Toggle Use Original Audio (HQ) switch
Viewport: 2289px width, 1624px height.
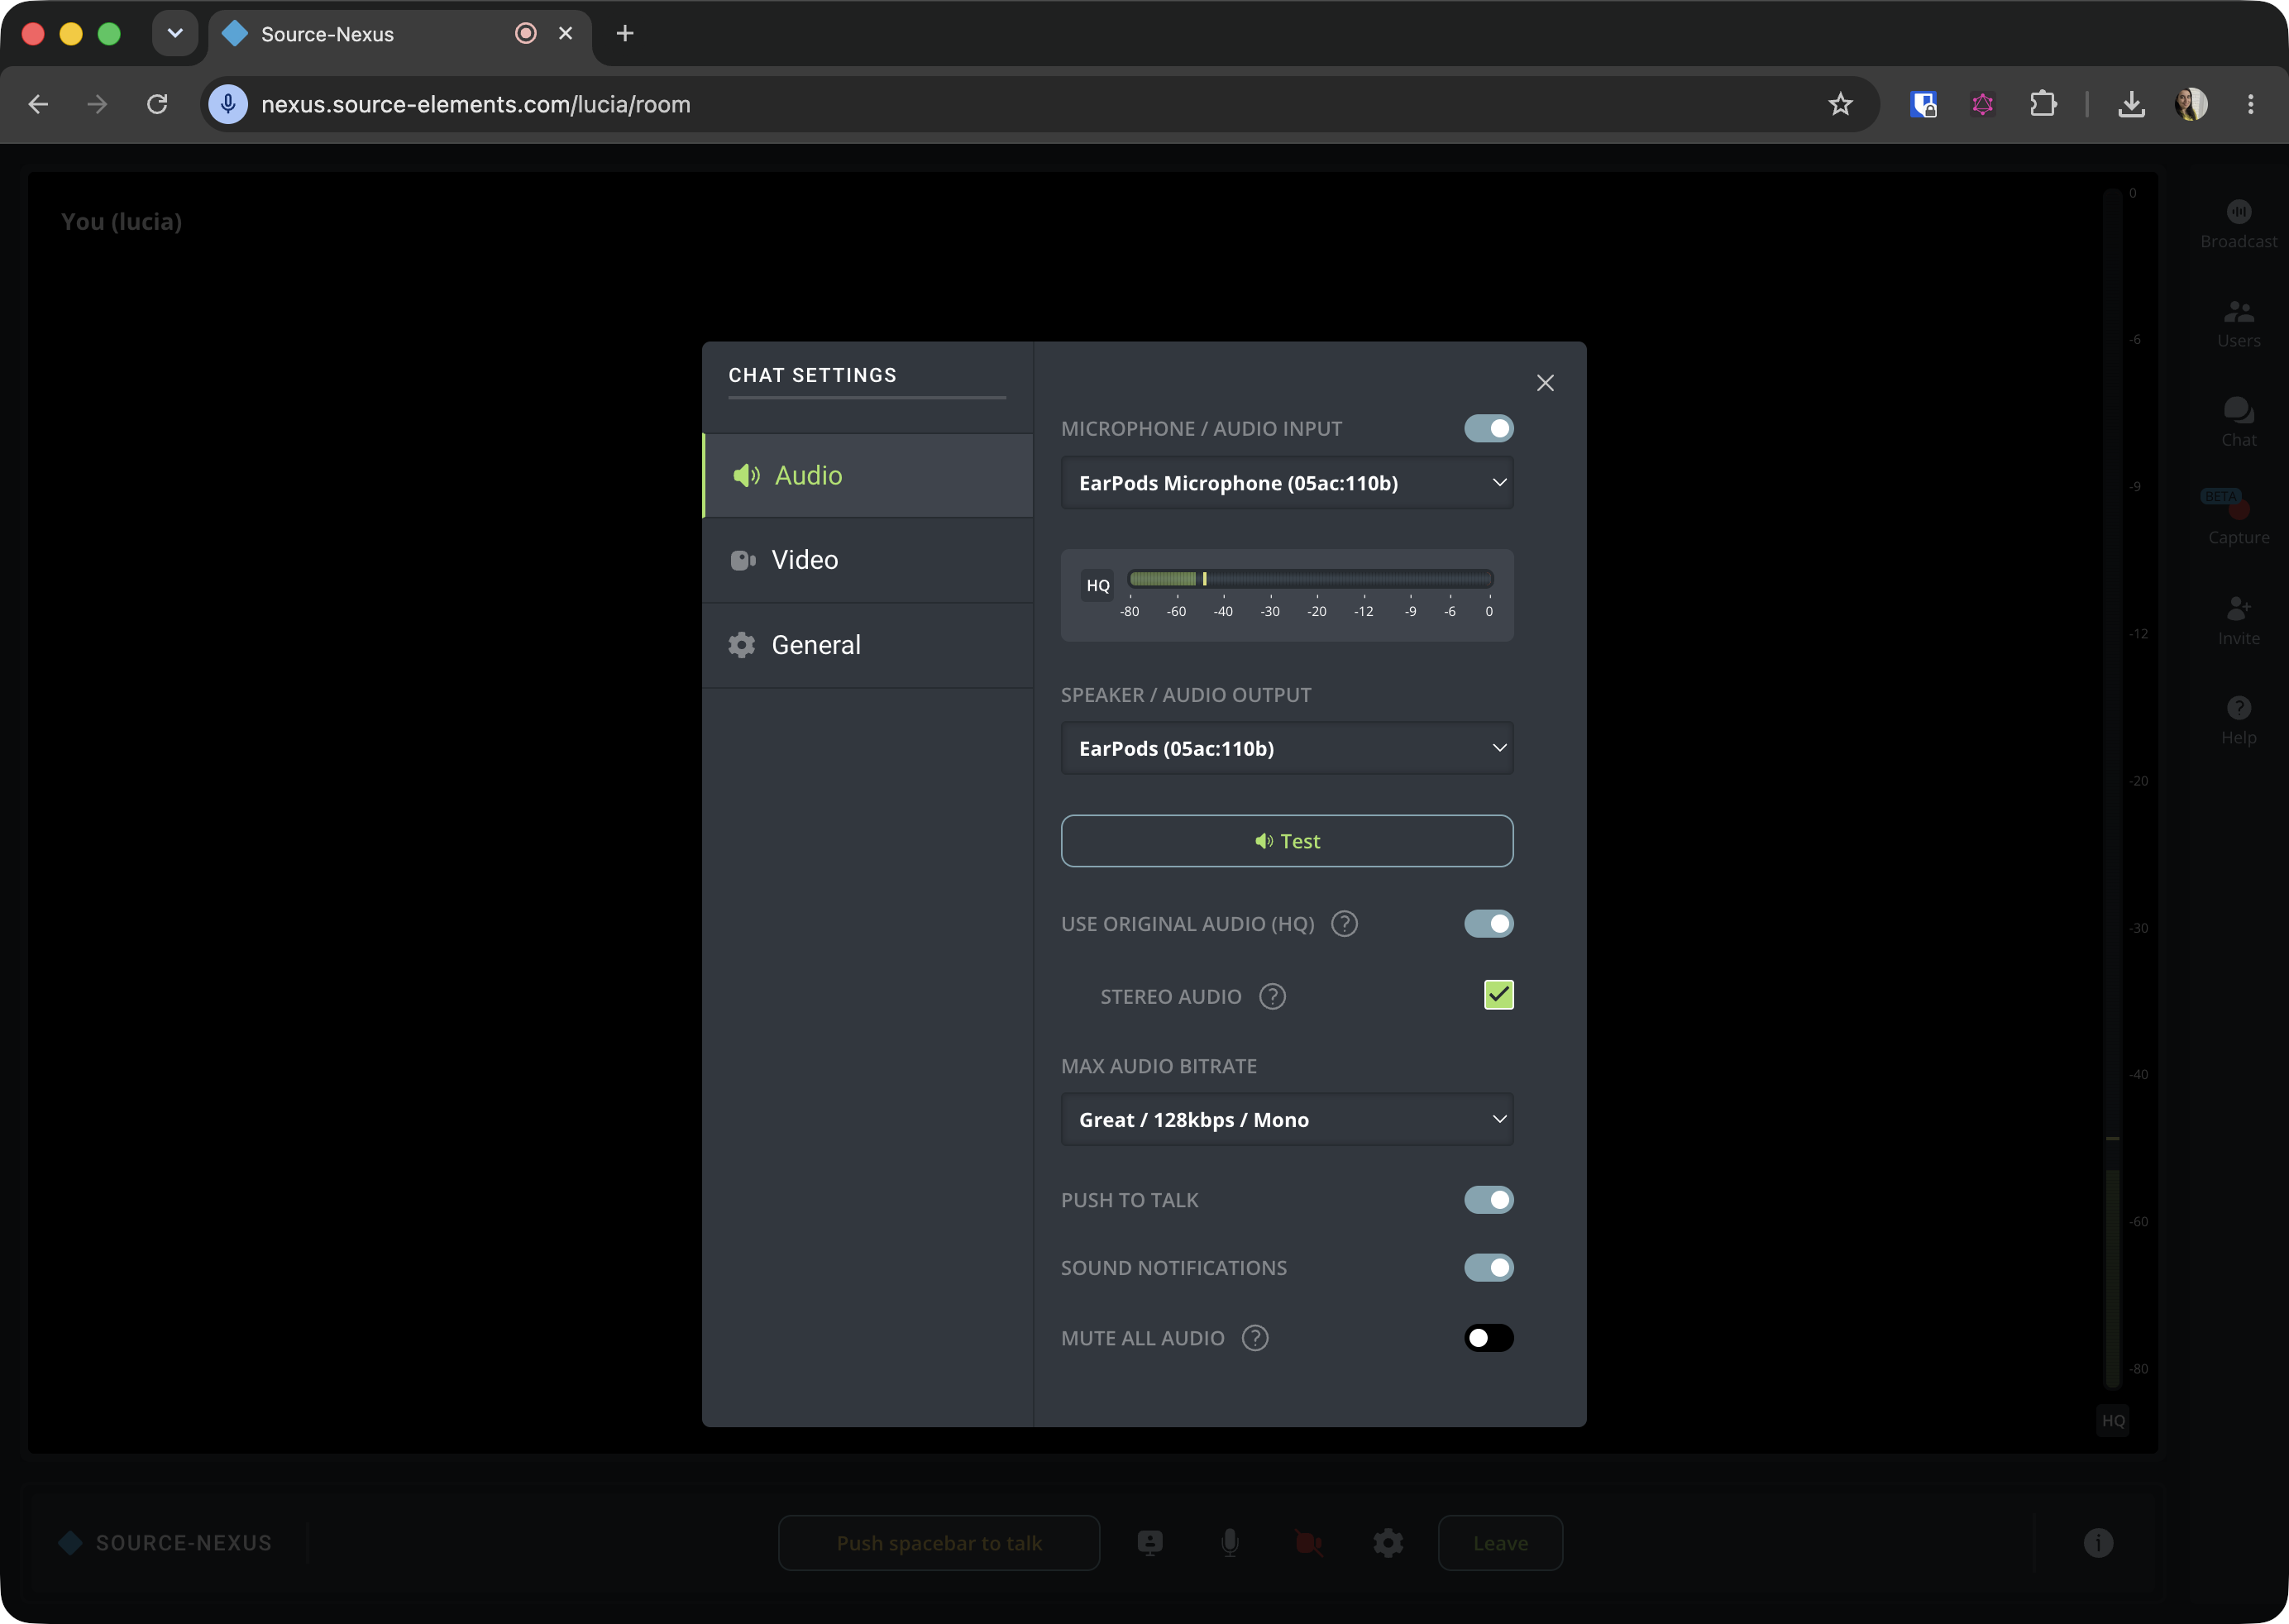pos(1488,923)
